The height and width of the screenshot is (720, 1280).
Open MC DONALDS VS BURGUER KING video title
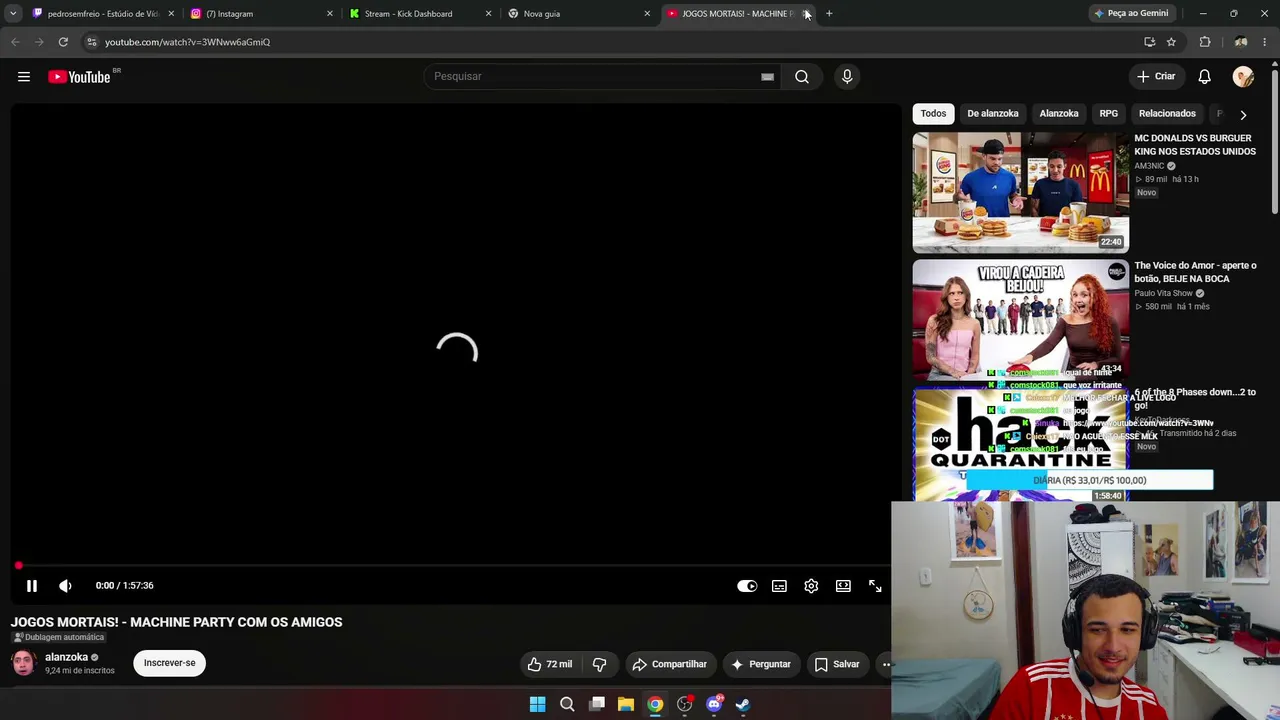[1195, 145]
